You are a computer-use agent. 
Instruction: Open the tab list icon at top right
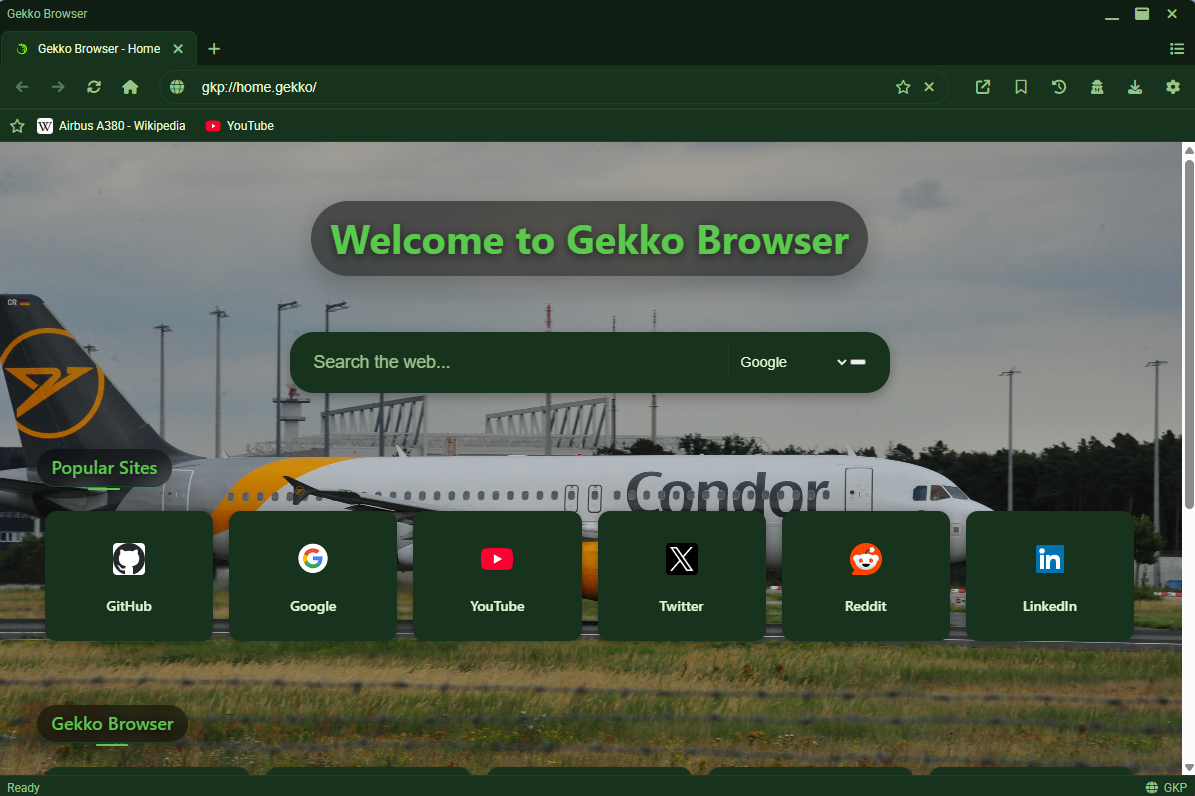pos(1177,49)
